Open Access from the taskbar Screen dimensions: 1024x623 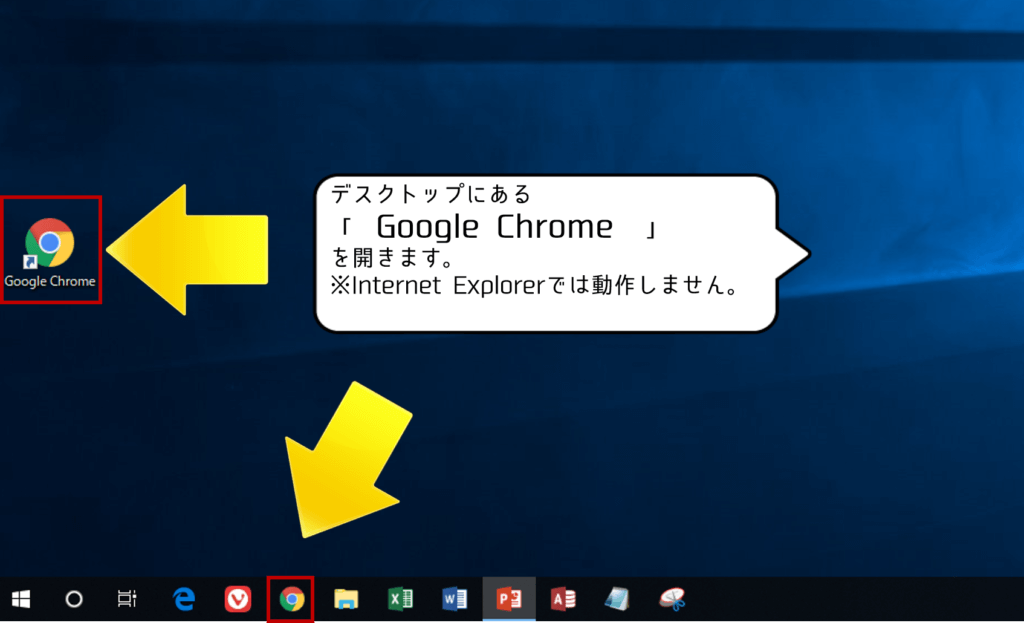click(x=563, y=599)
